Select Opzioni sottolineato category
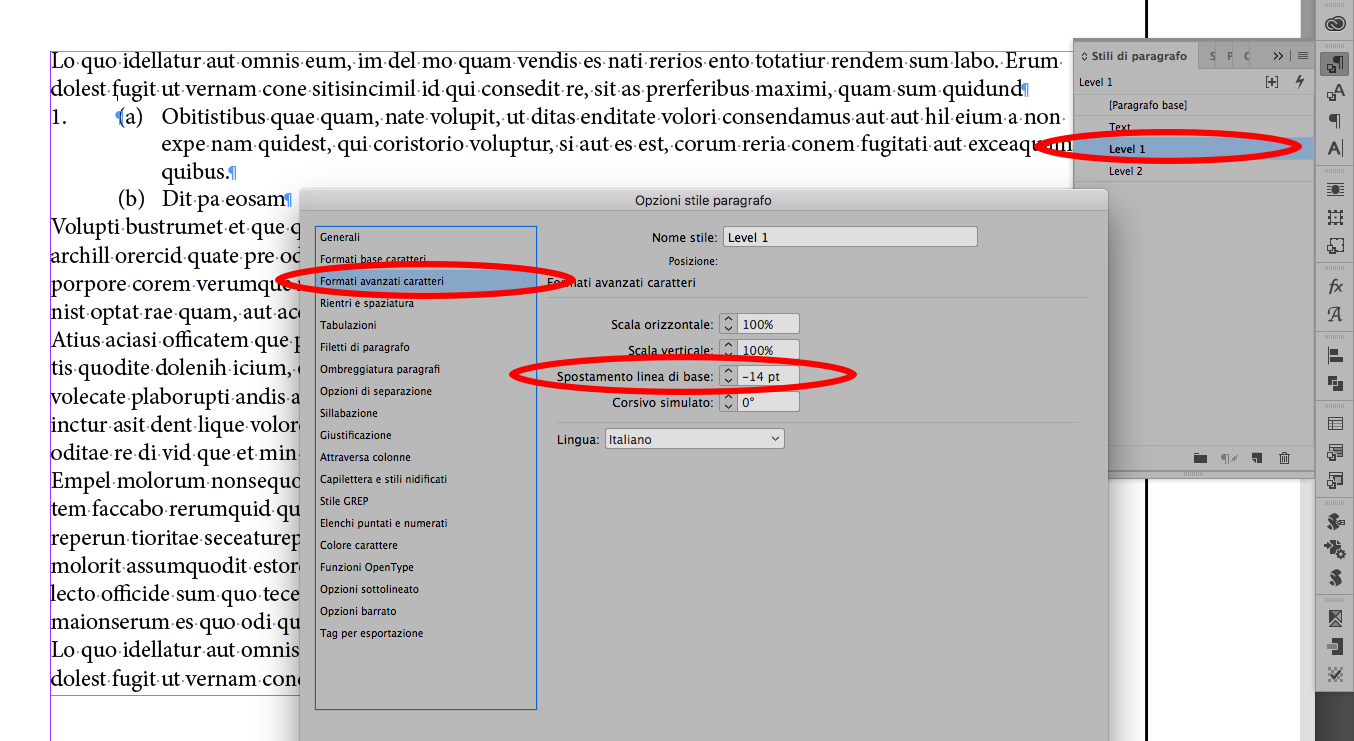1354x741 pixels. point(425,589)
